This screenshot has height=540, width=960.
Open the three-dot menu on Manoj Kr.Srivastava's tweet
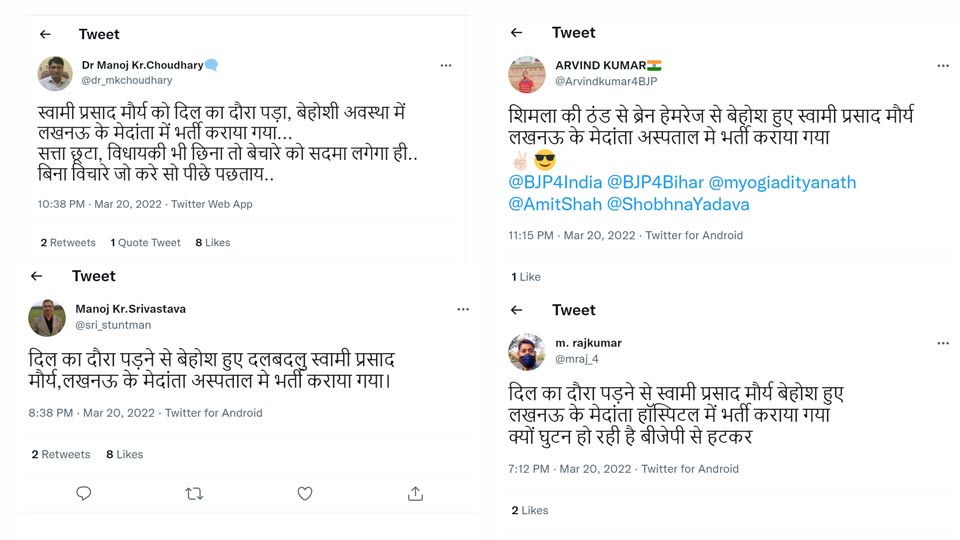(x=463, y=310)
